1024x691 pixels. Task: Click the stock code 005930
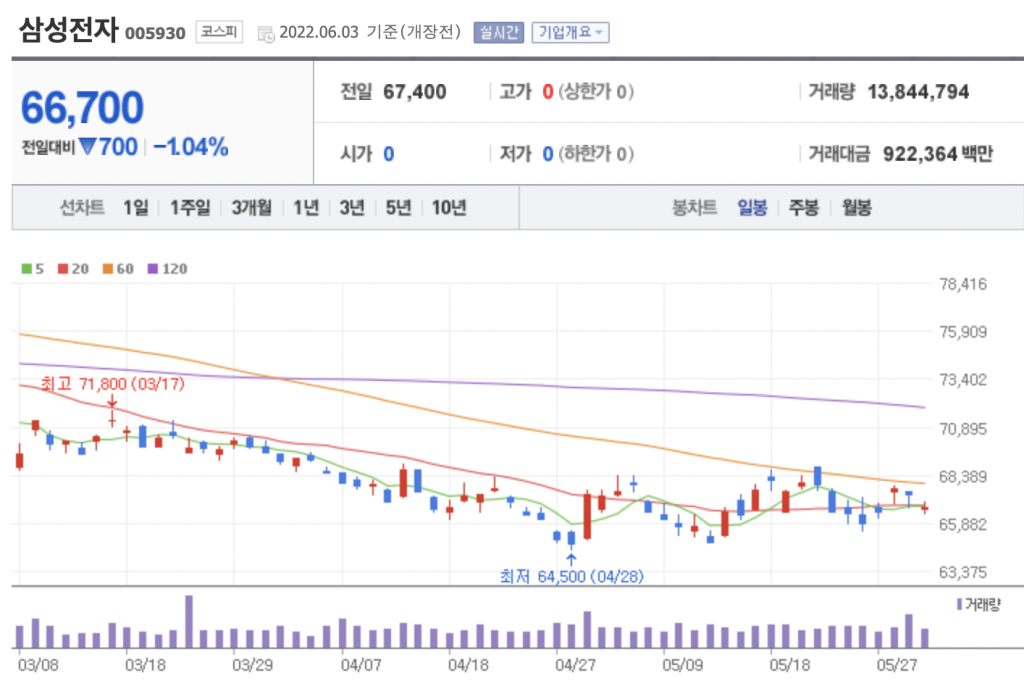(x=155, y=33)
